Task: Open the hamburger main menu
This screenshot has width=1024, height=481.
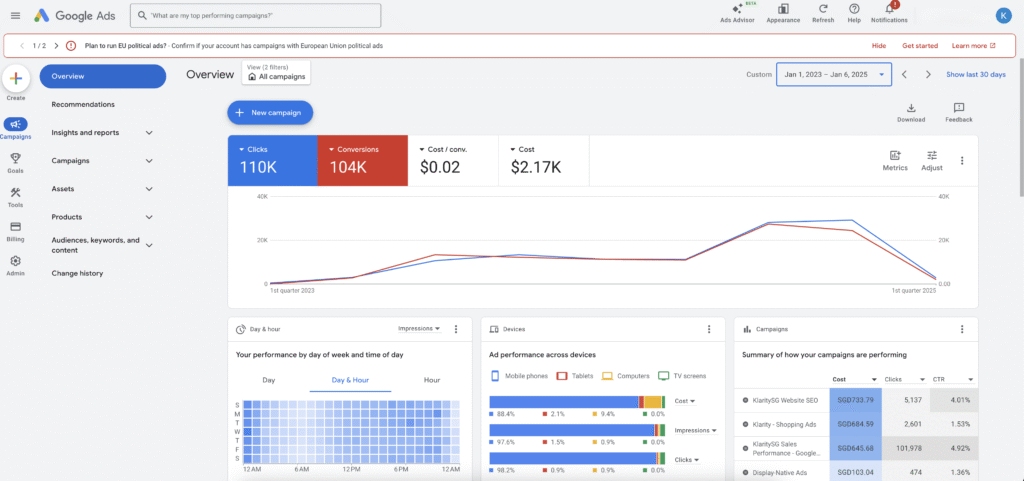Action: [15, 15]
